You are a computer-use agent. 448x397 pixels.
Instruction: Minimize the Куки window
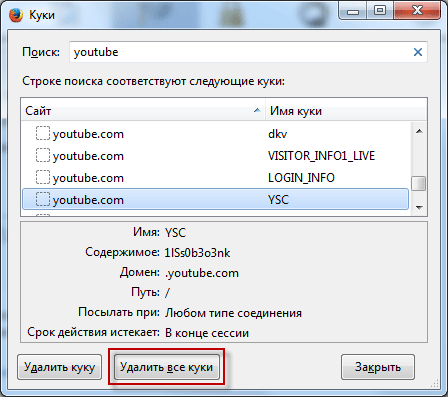[353, 11]
